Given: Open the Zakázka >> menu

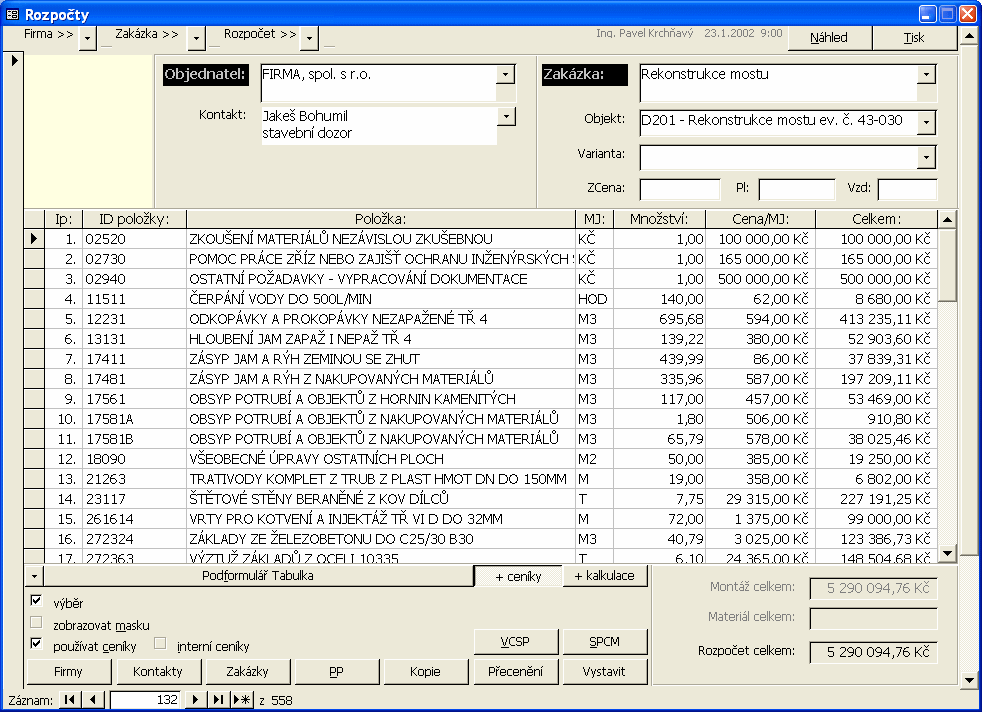Looking at the screenshot, I should click(197, 38).
